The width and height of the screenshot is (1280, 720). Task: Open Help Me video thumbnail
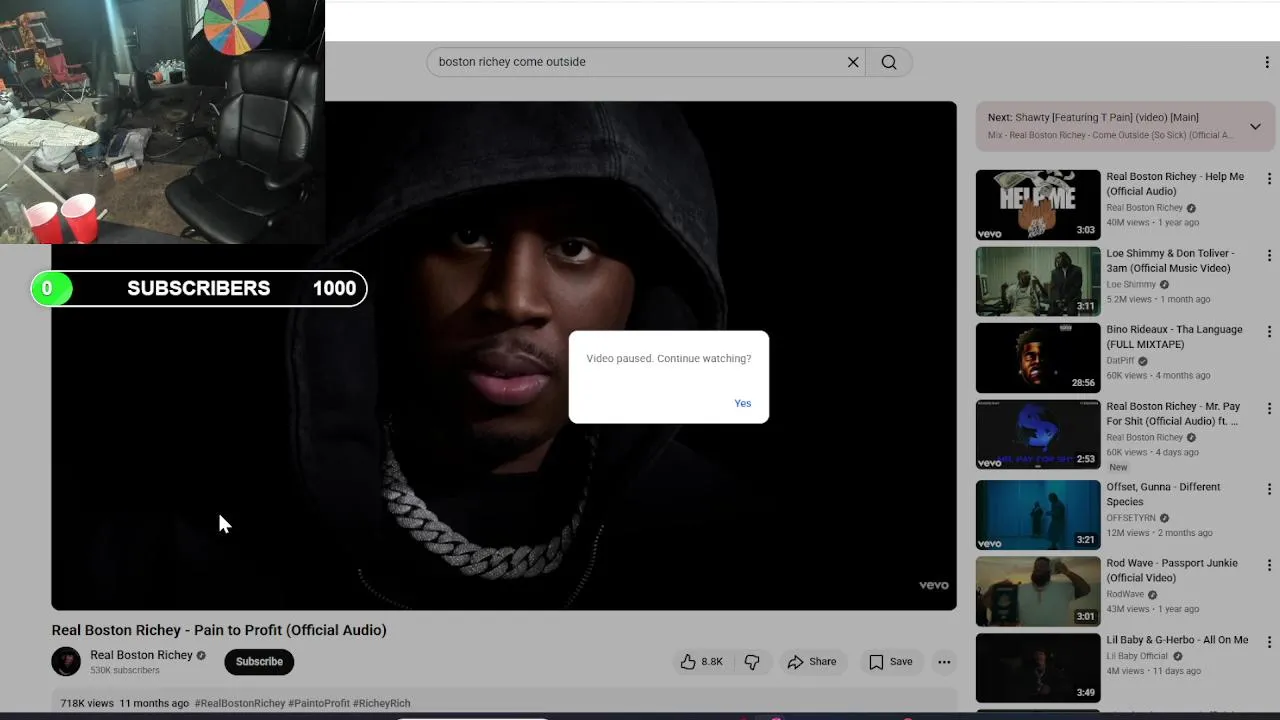[1038, 205]
